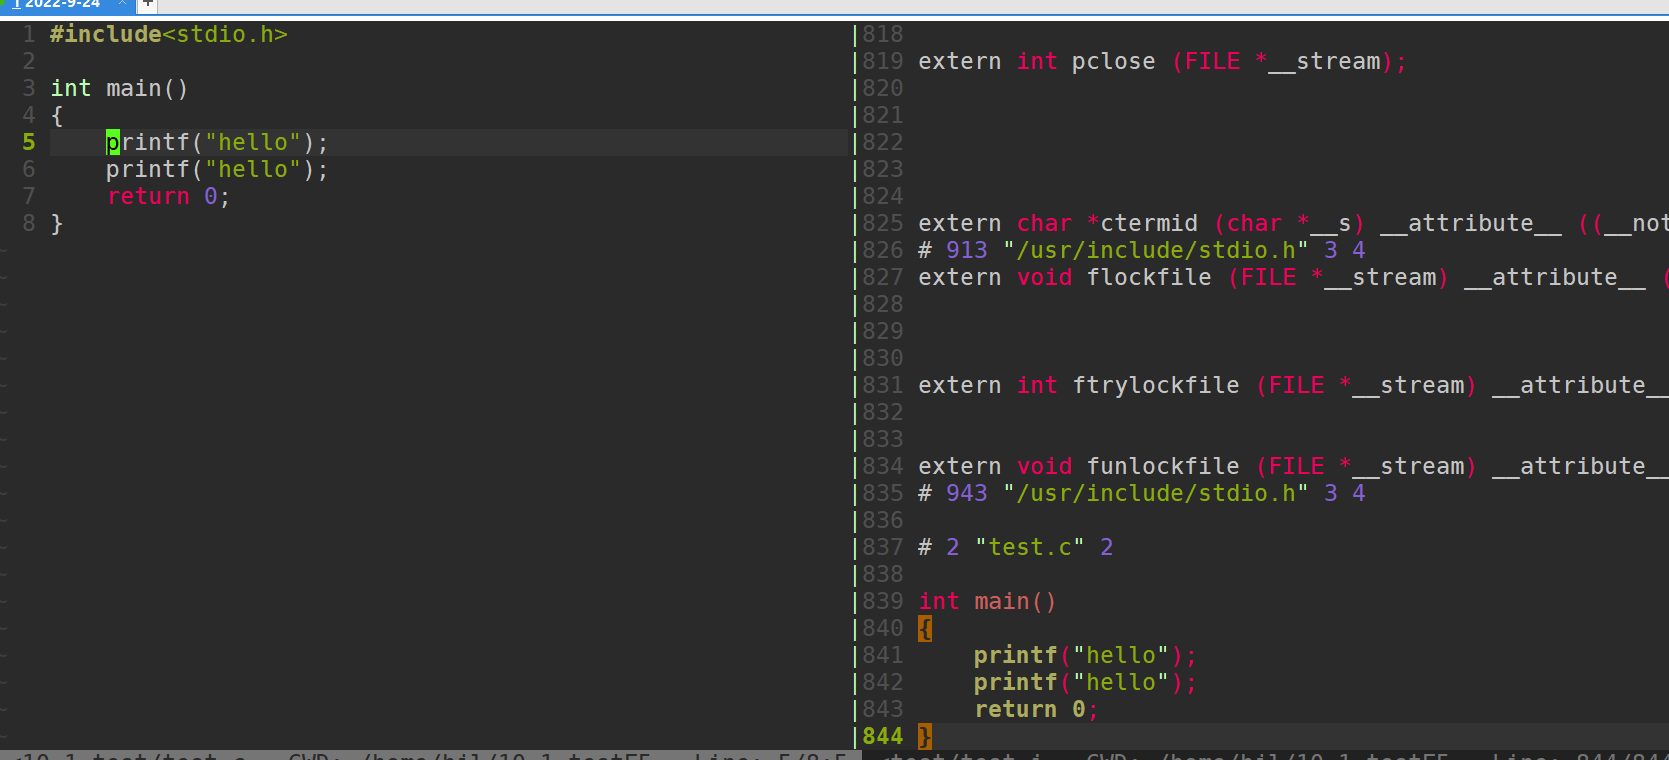Click '# 2 "test.c" 2' on line 837
Viewport: 1669px width, 760px height.
click(x=1015, y=547)
